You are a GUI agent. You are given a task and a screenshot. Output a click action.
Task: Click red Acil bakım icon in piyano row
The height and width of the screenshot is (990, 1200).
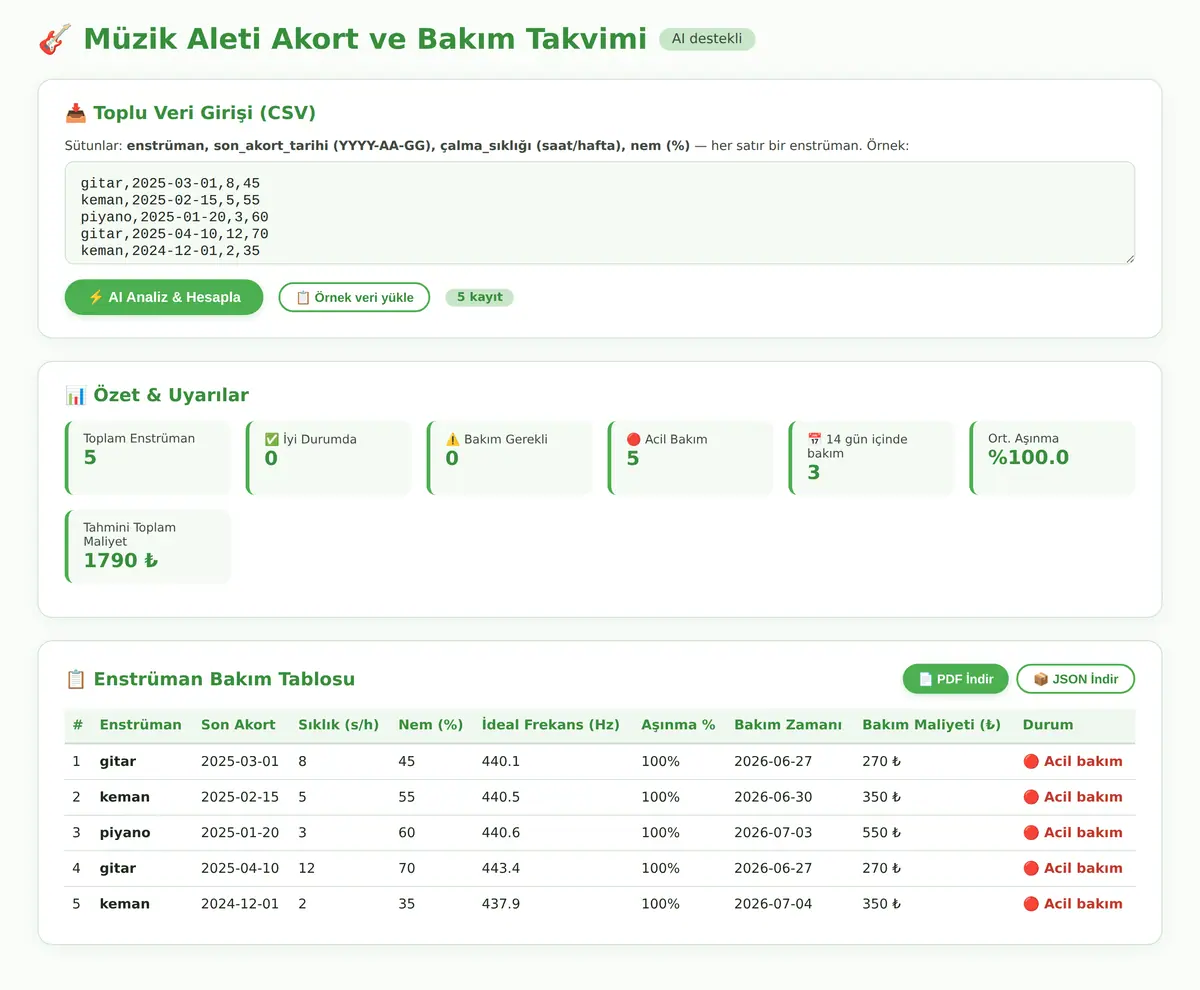[1031, 833]
